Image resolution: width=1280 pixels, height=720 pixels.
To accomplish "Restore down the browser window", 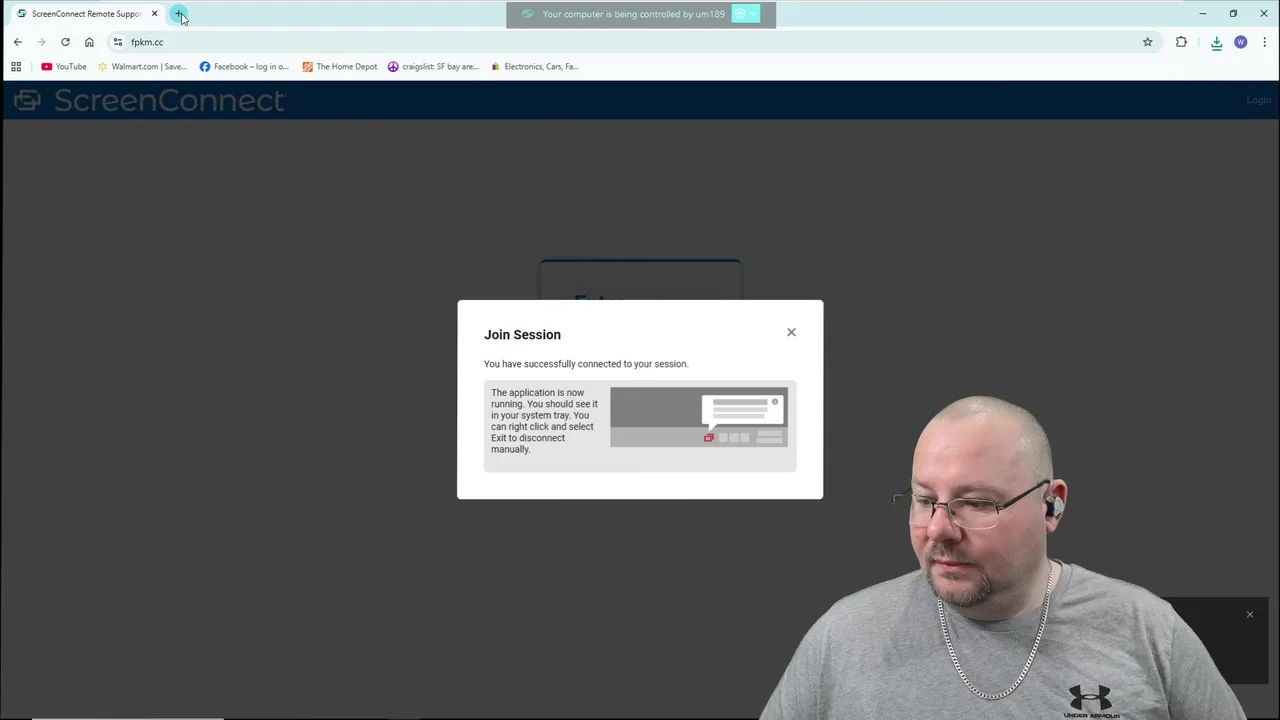I will [1233, 14].
